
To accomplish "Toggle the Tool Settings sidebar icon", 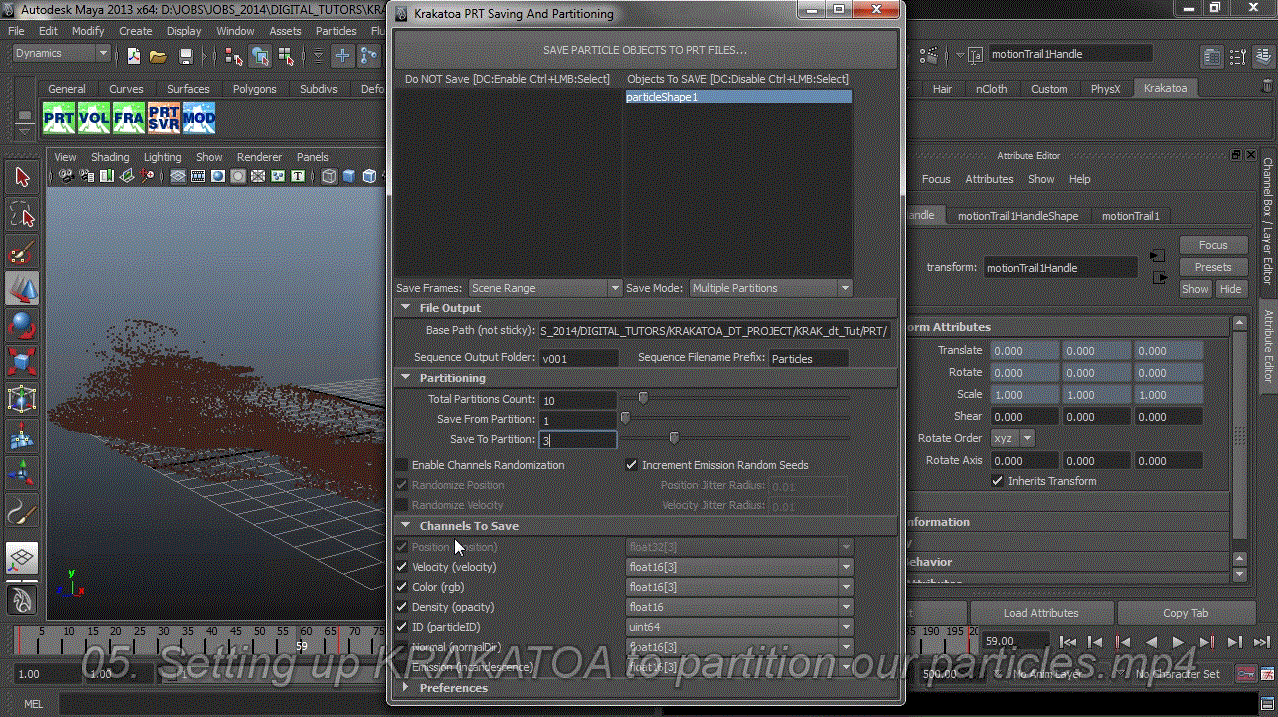I will 1236,57.
